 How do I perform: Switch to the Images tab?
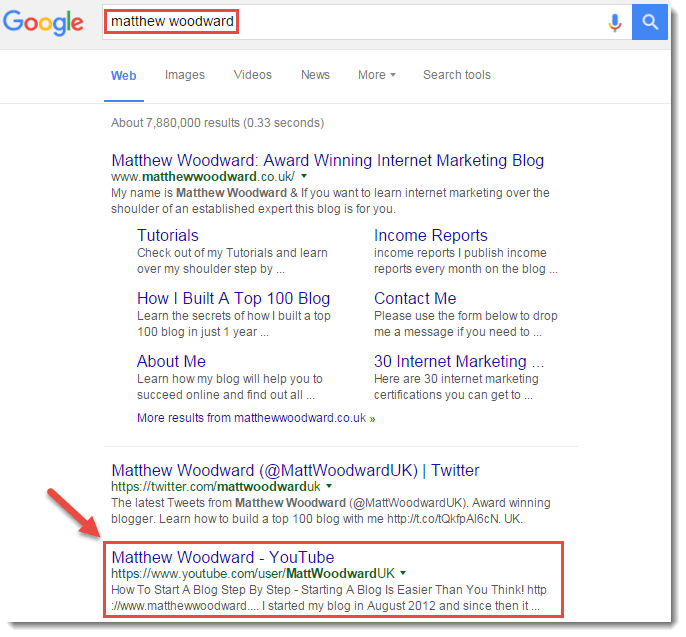click(x=185, y=75)
